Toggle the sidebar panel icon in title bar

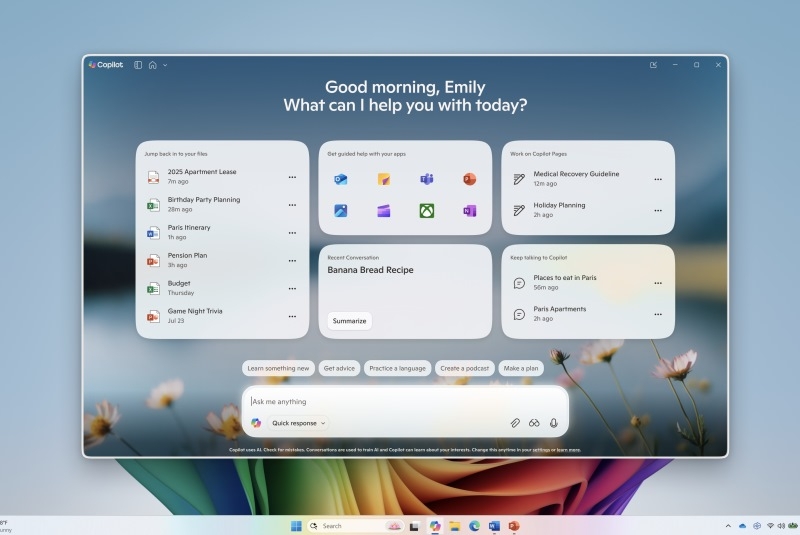[x=138, y=65]
